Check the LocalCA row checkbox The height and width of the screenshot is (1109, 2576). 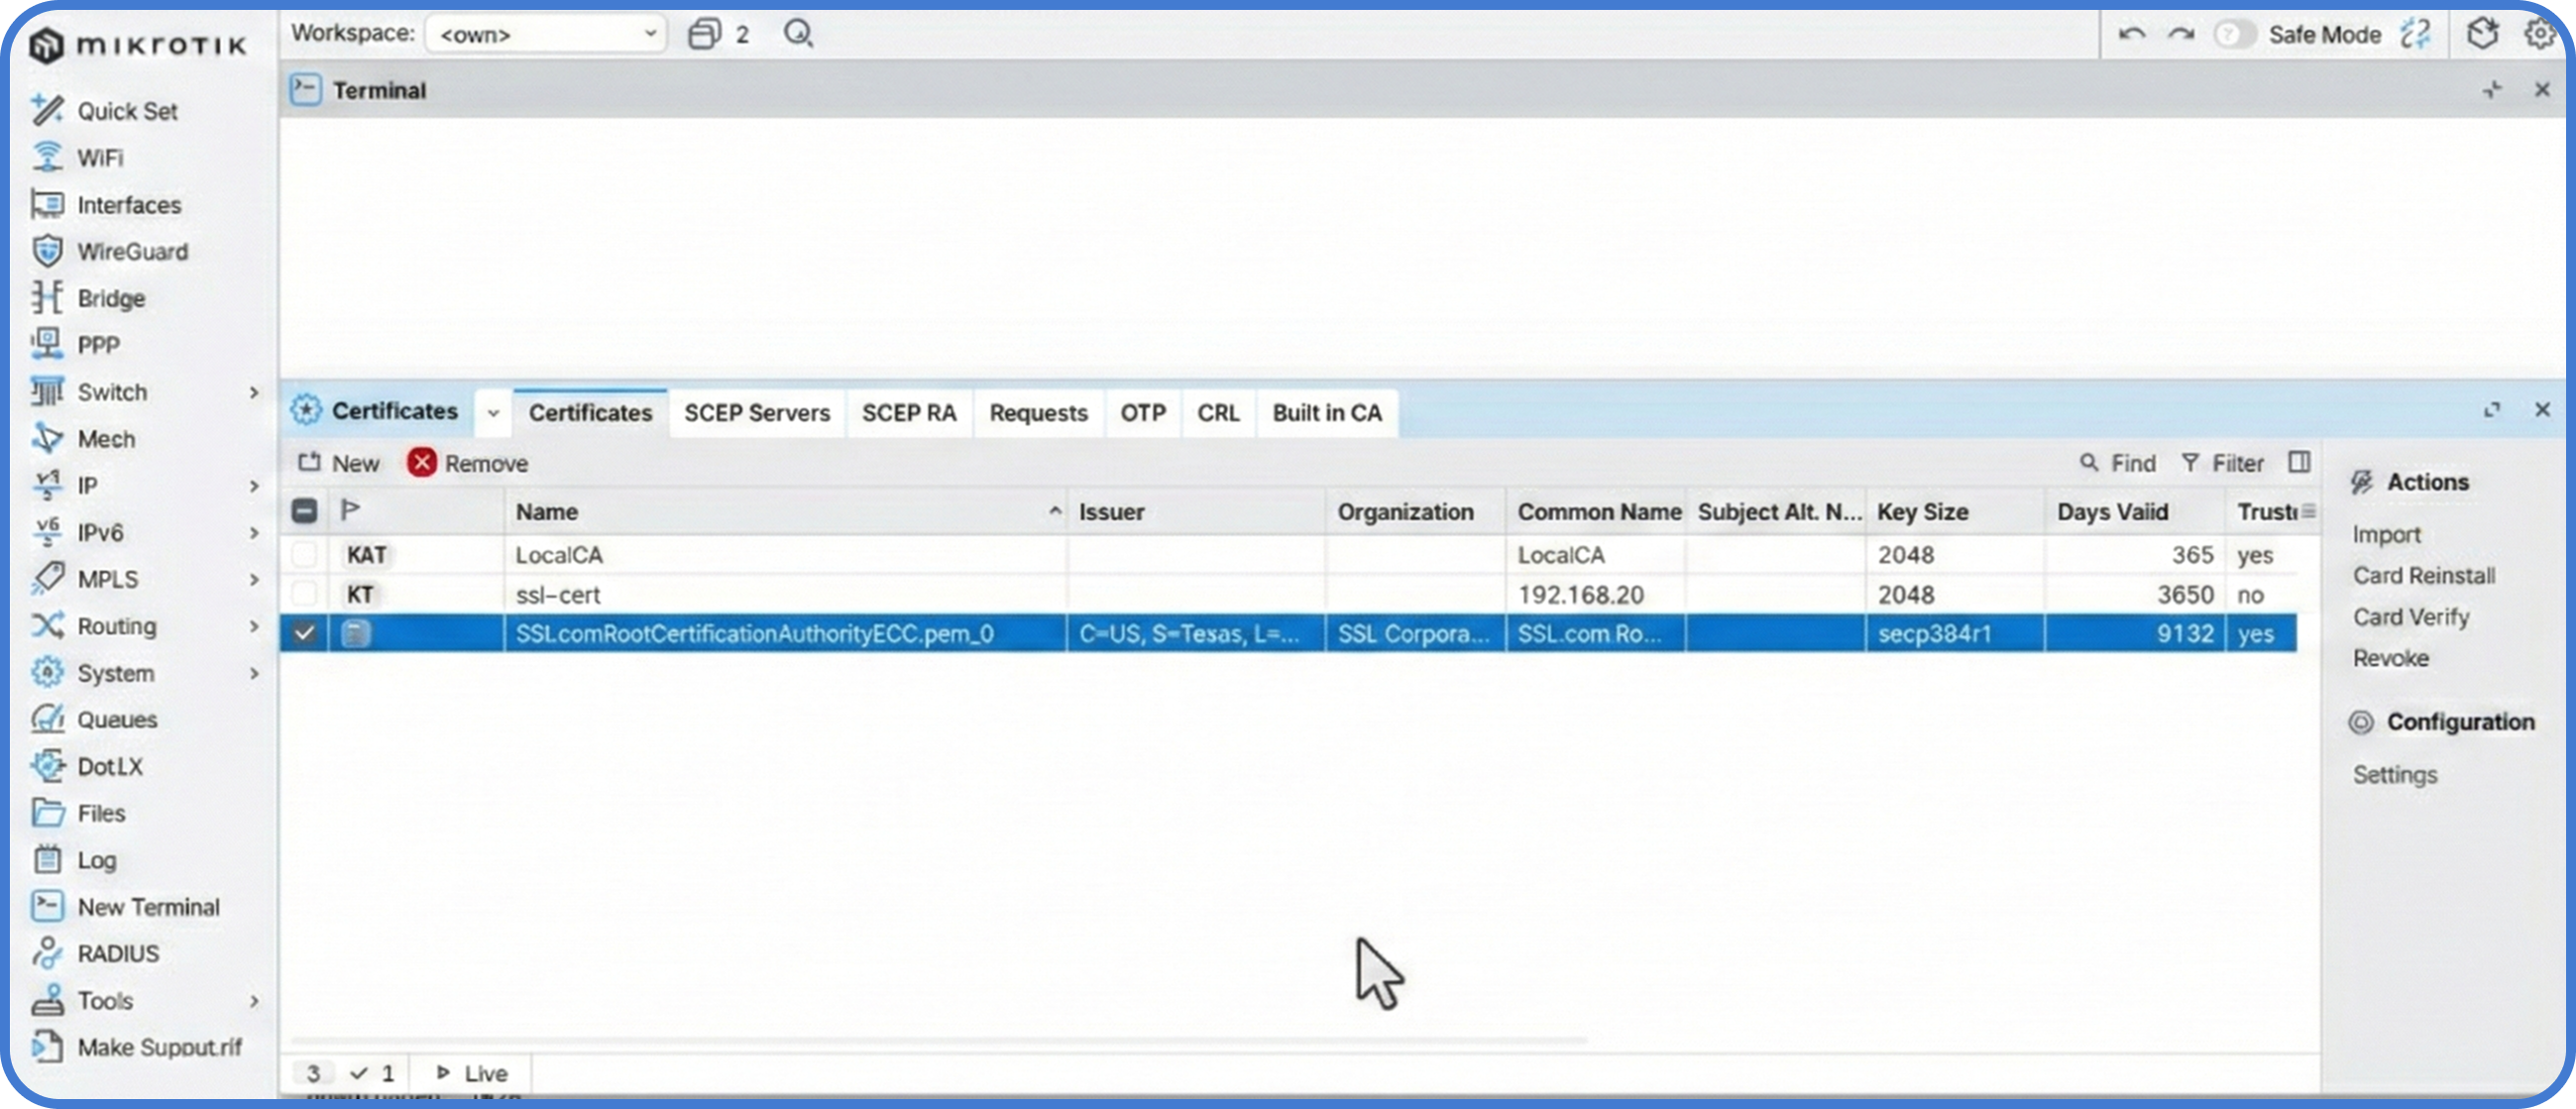point(304,554)
